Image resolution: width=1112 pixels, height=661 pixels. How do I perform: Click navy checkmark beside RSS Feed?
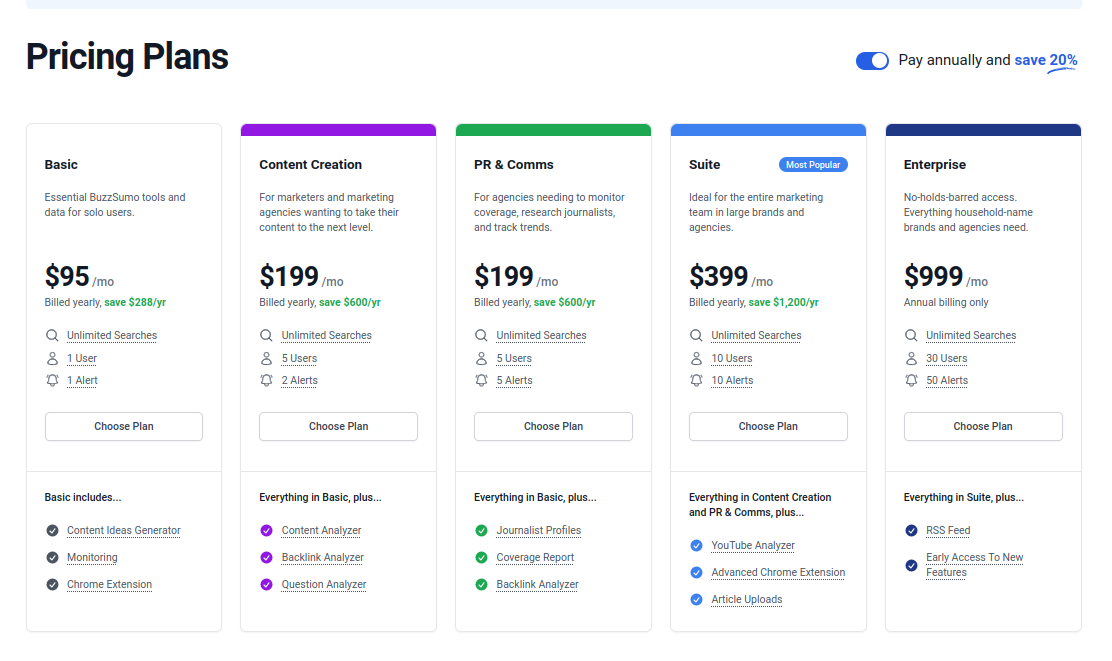pyautogui.click(x=911, y=531)
